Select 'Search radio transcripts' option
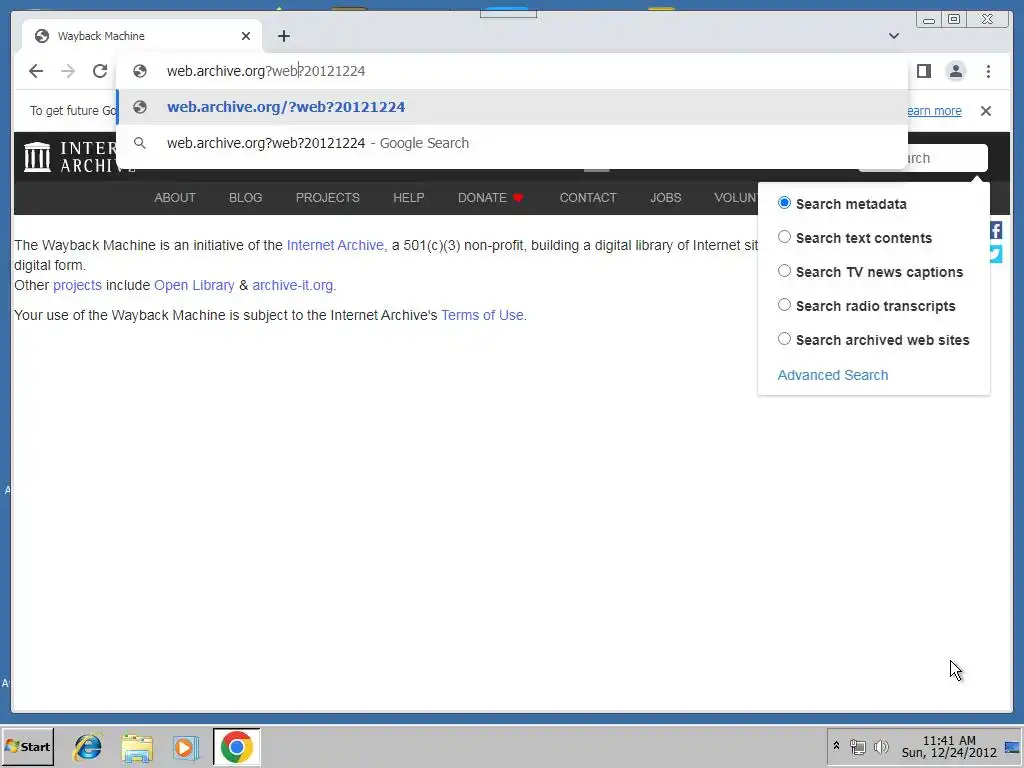The height and width of the screenshot is (768, 1024). pos(784,305)
